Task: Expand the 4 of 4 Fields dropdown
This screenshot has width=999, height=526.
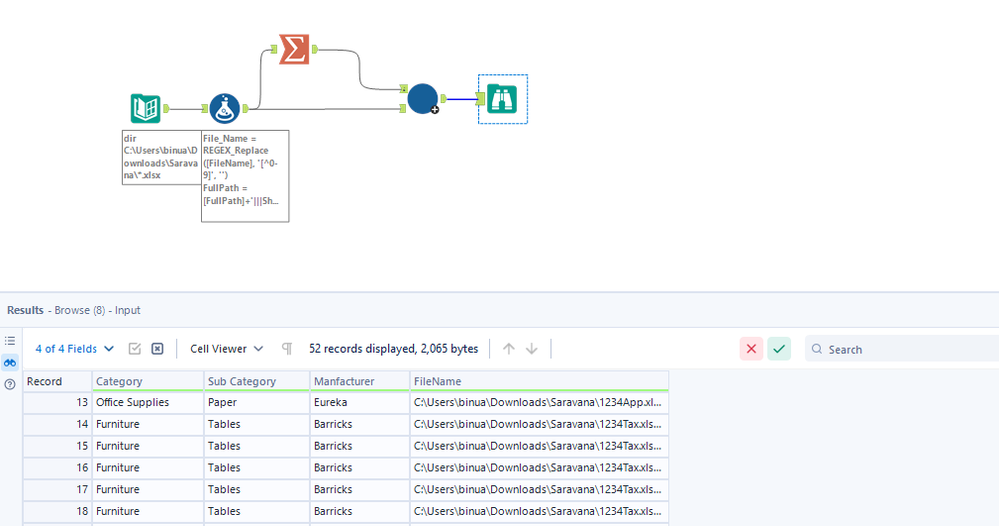Action: point(75,348)
